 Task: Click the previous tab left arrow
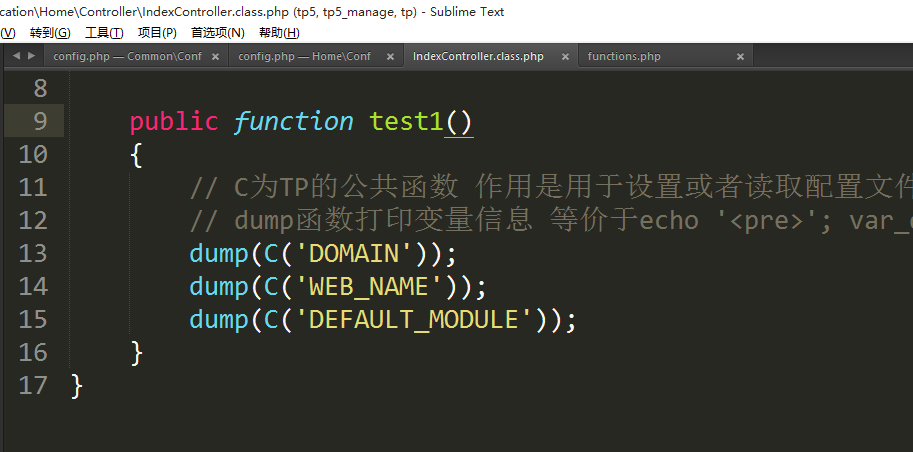point(15,57)
